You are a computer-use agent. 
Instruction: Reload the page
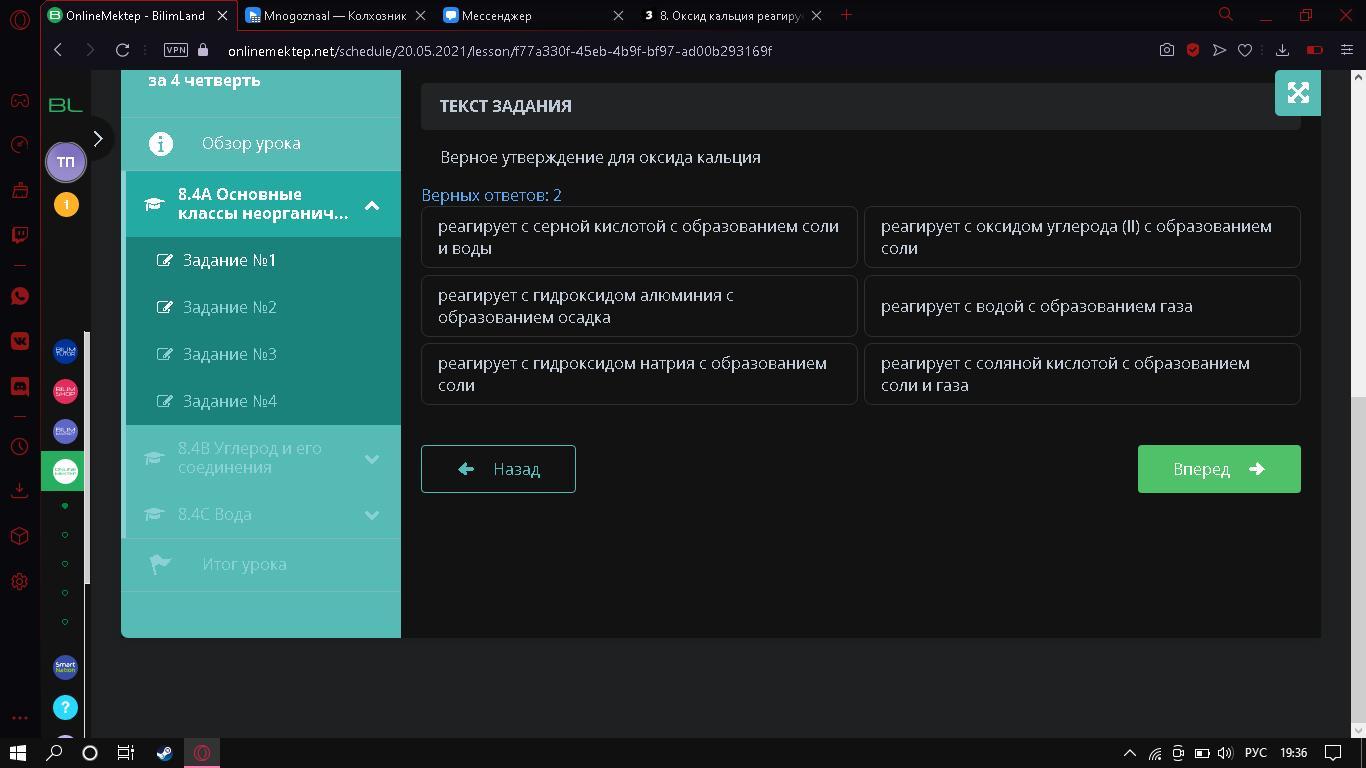point(122,50)
